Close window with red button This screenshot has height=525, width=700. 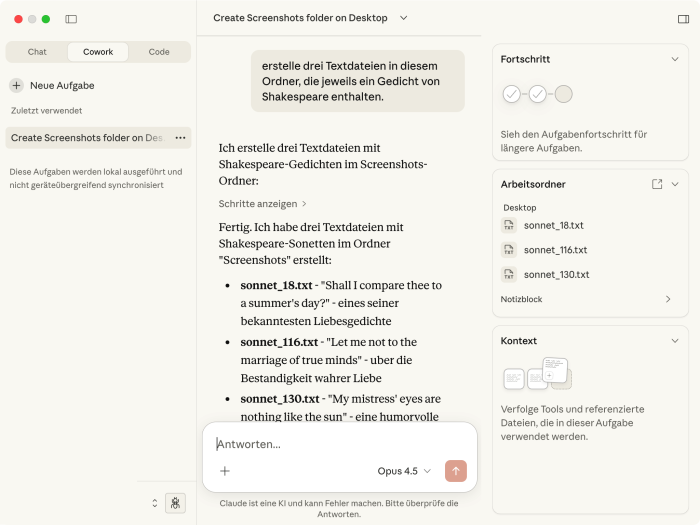tap(18, 19)
